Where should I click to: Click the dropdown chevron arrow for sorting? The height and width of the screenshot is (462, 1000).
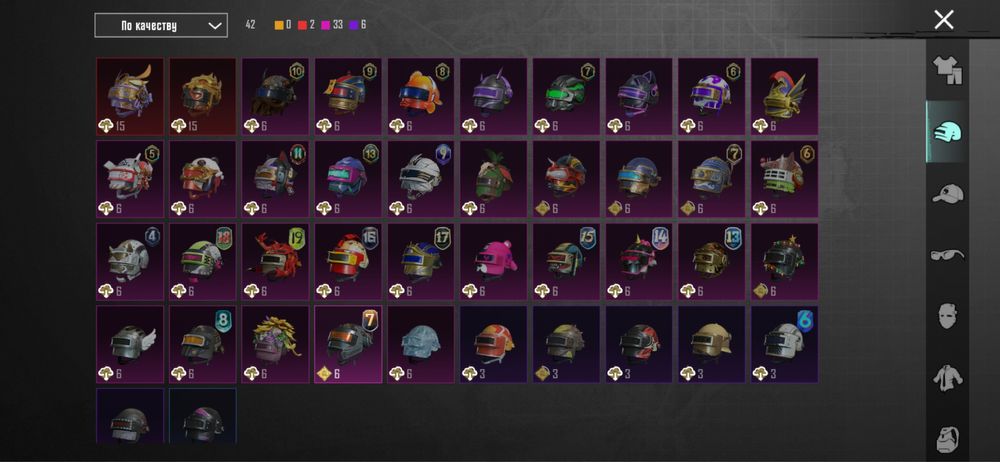coord(215,26)
